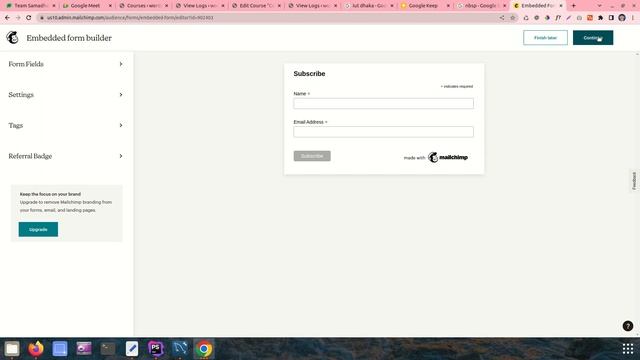The height and width of the screenshot is (360, 640).
Task: Open PhpStorm from the dock
Action: pos(156,349)
